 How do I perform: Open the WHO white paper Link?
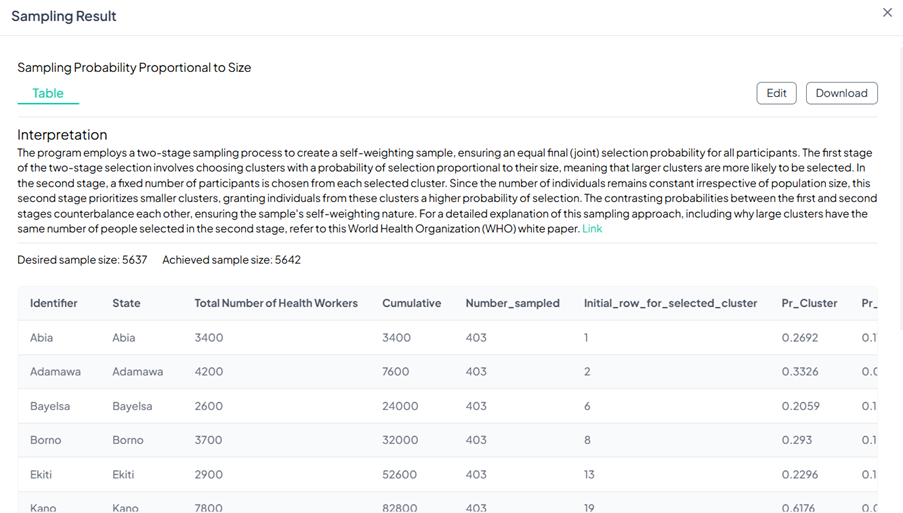592,229
